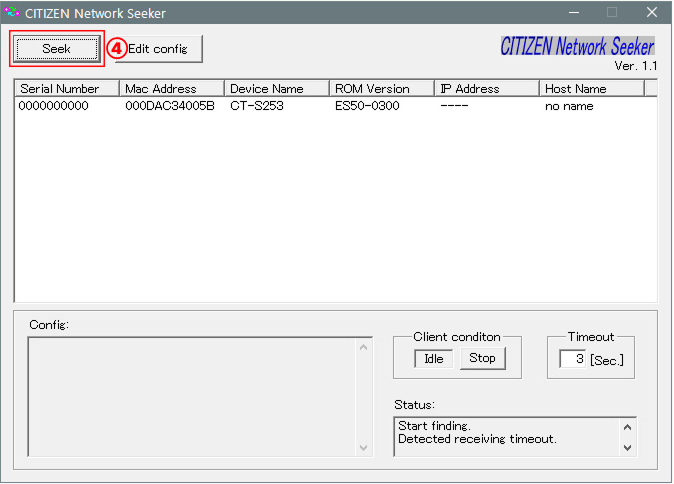The image size is (674, 484).
Task: Select the CT-S253 device row
Action: [256, 106]
